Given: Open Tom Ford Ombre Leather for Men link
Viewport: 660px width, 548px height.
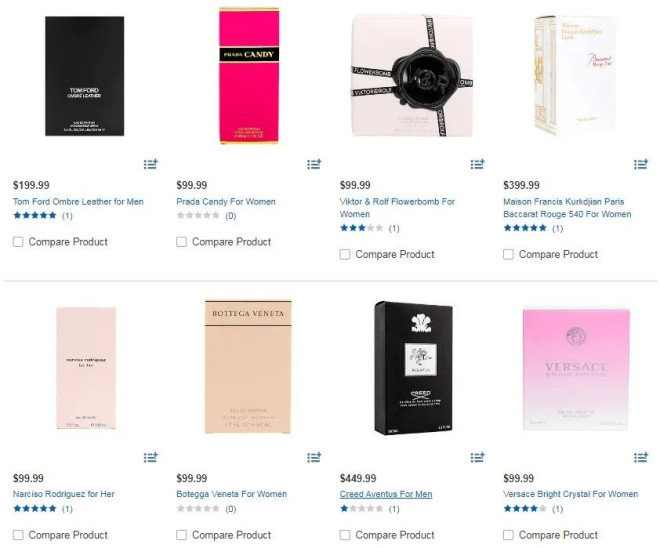Looking at the screenshot, I should [x=78, y=202].
